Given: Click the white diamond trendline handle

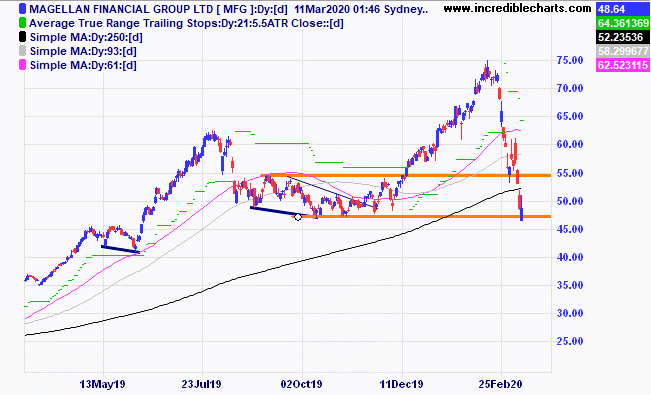Looking at the screenshot, I should [x=298, y=216].
